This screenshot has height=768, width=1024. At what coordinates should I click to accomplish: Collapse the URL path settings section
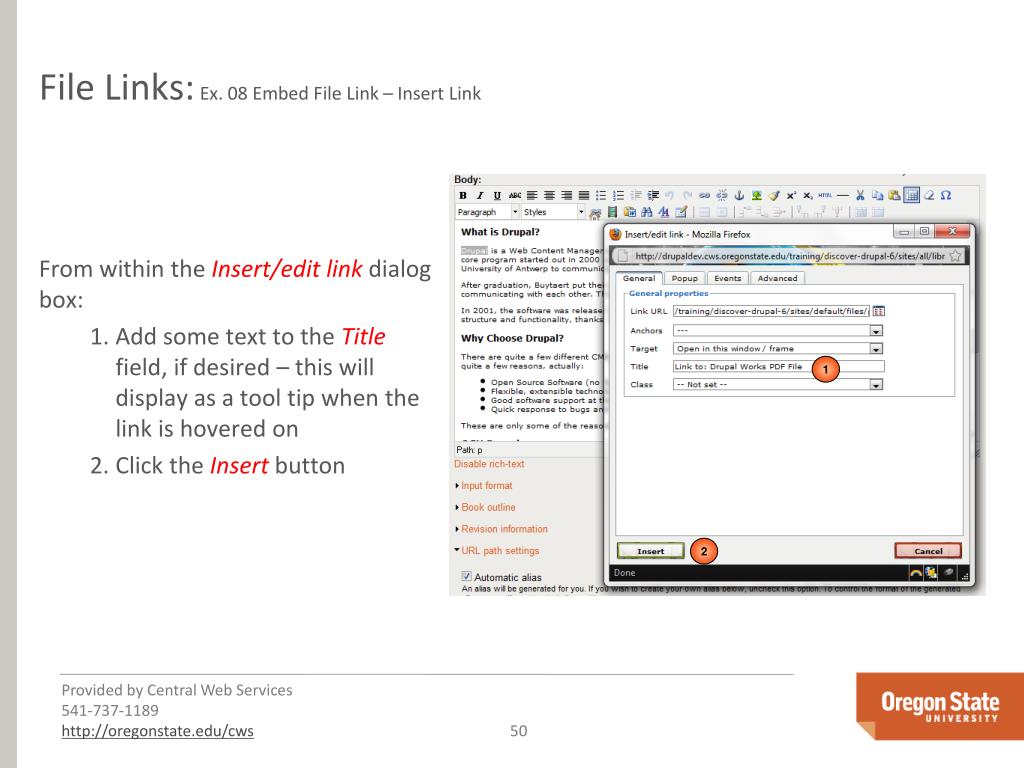pyautogui.click(x=500, y=551)
